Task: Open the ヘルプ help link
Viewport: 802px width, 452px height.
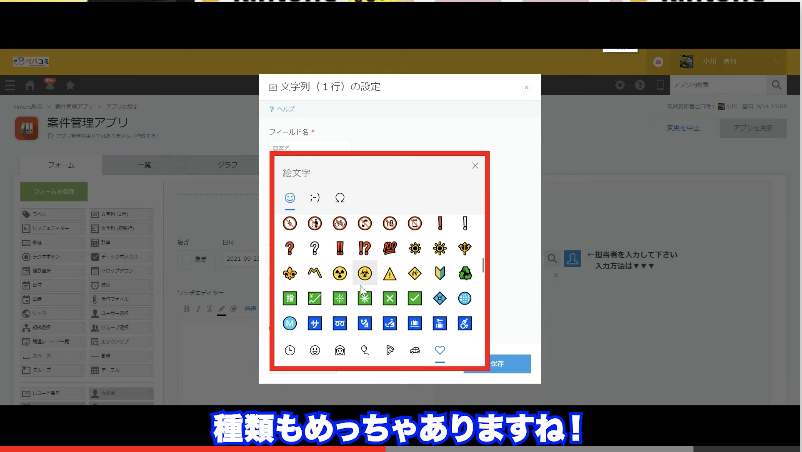Action: pos(284,108)
